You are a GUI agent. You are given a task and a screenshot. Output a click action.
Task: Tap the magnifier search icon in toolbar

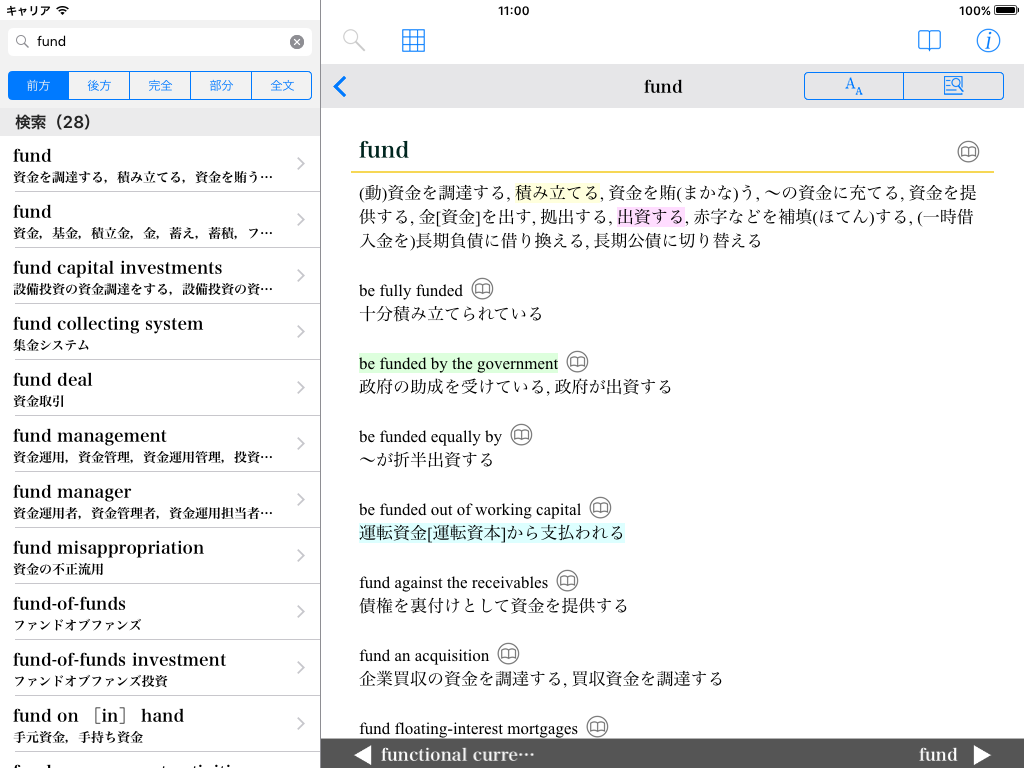354,40
